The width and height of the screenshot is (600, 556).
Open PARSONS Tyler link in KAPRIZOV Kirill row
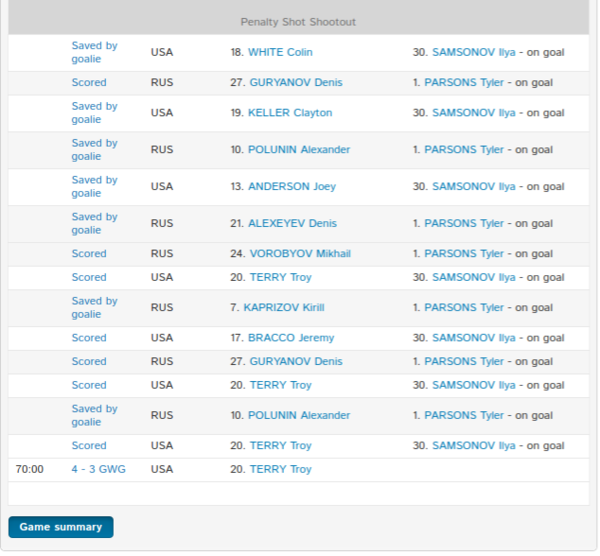(464, 307)
